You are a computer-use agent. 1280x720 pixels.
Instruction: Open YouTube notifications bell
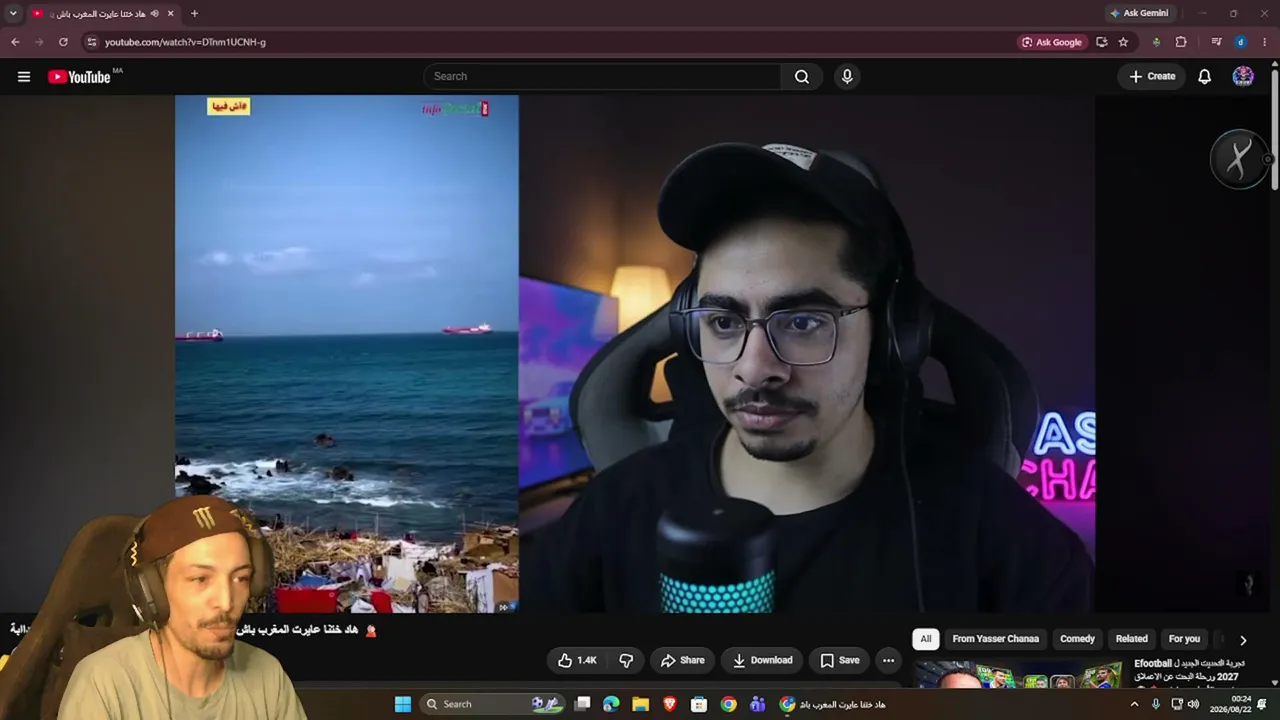pos(1205,76)
